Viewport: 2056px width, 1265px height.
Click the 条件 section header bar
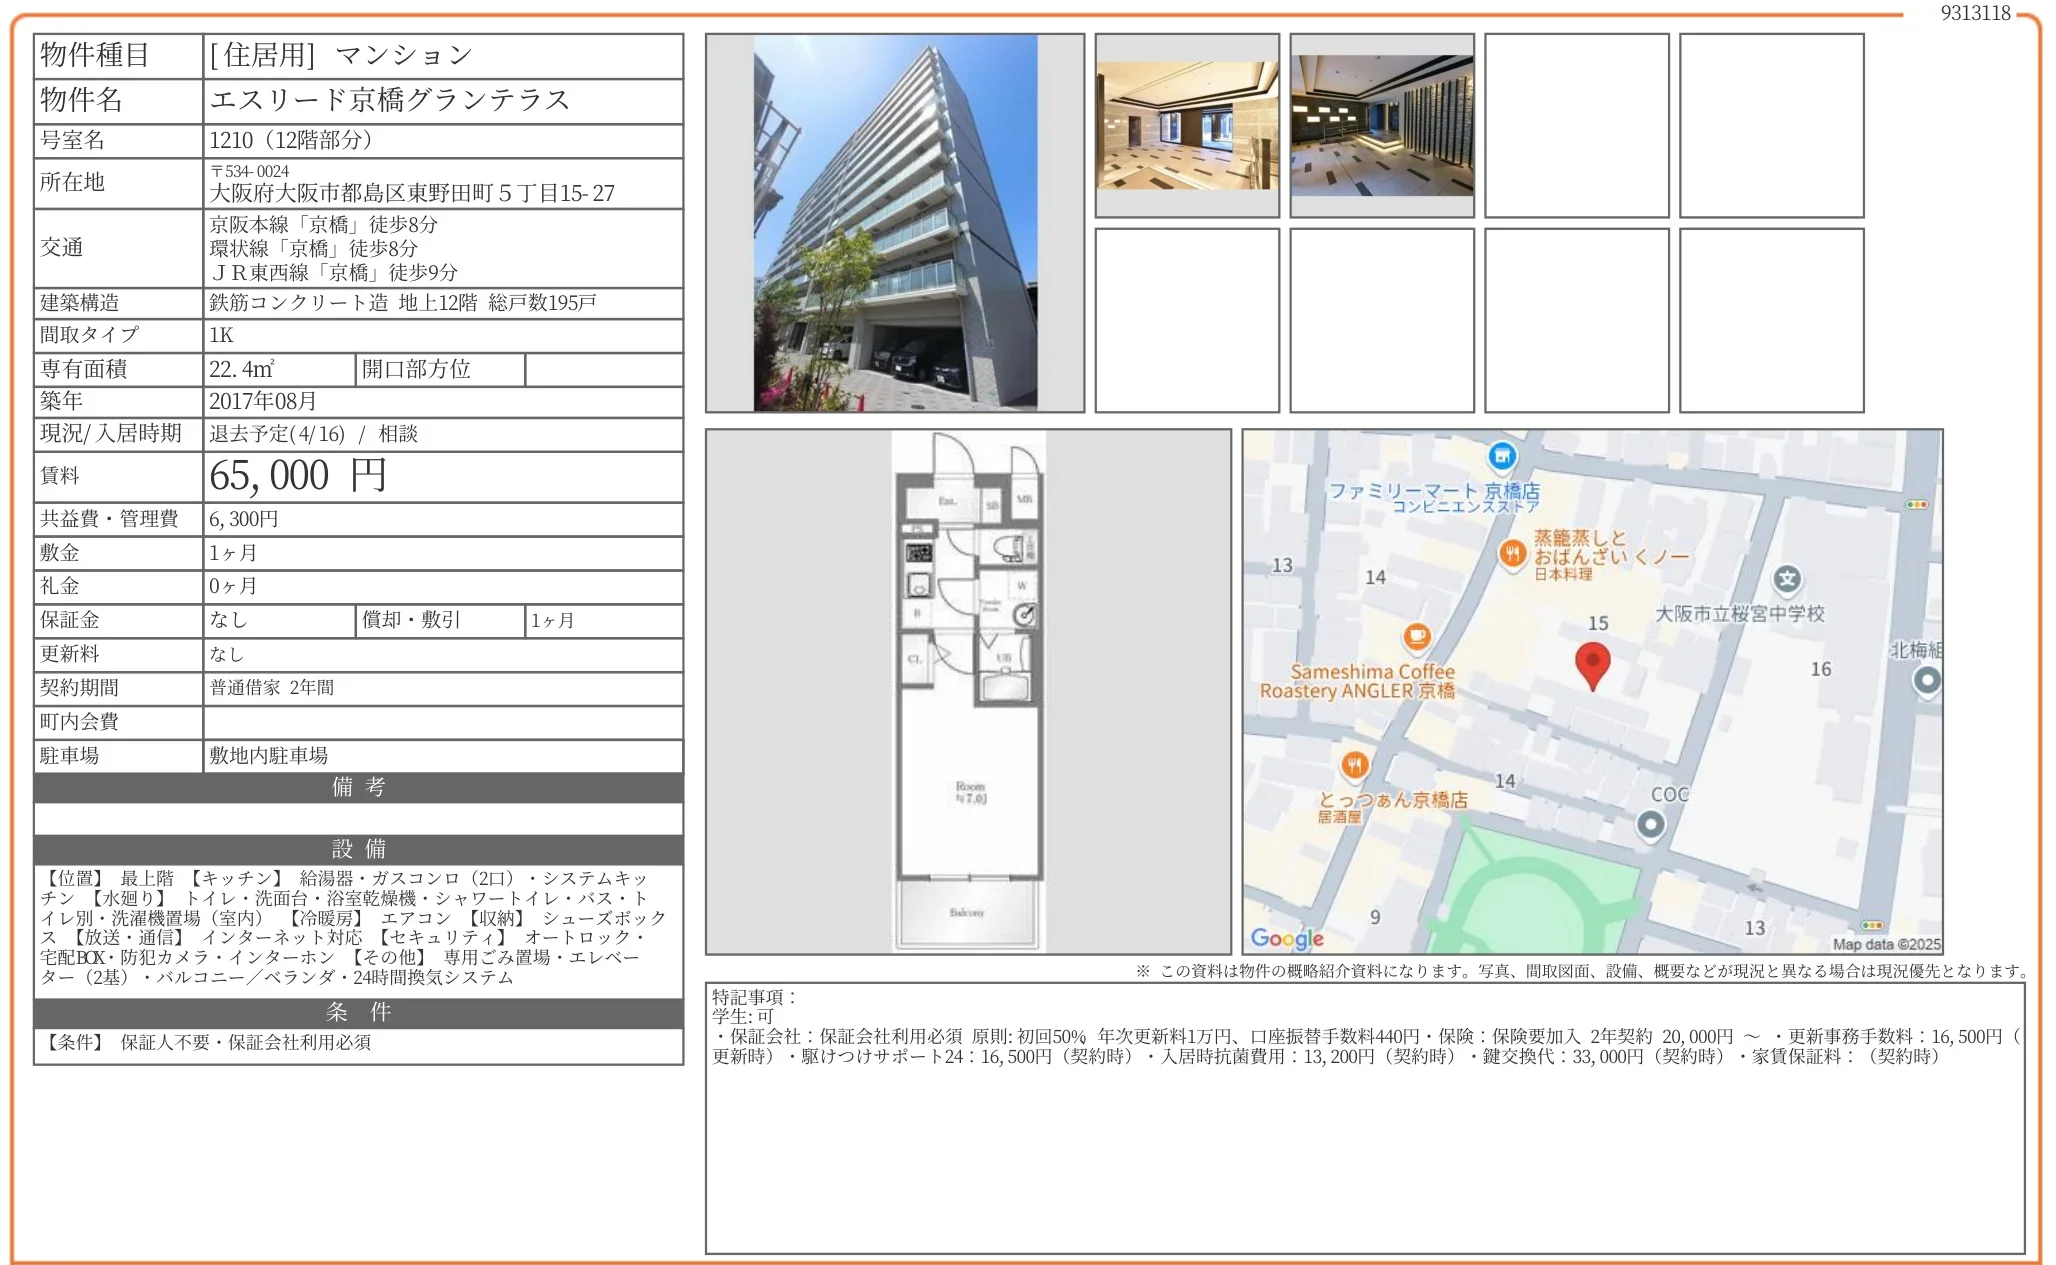tap(358, 1012)
